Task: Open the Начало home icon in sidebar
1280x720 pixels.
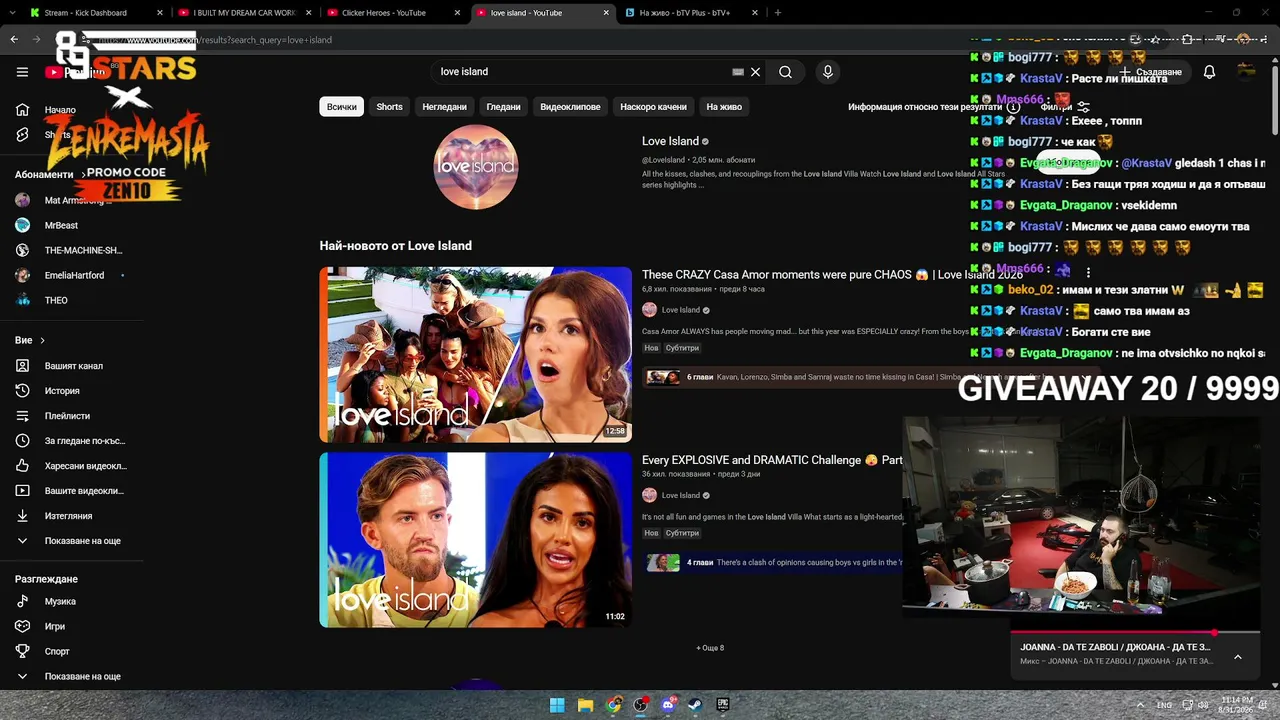Action: (x=22, y=110)
